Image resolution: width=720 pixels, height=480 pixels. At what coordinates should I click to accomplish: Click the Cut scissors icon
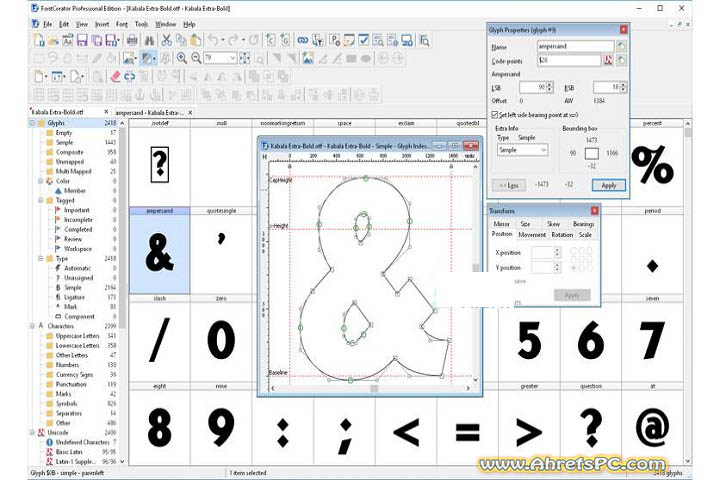click(x=166, y=40)
